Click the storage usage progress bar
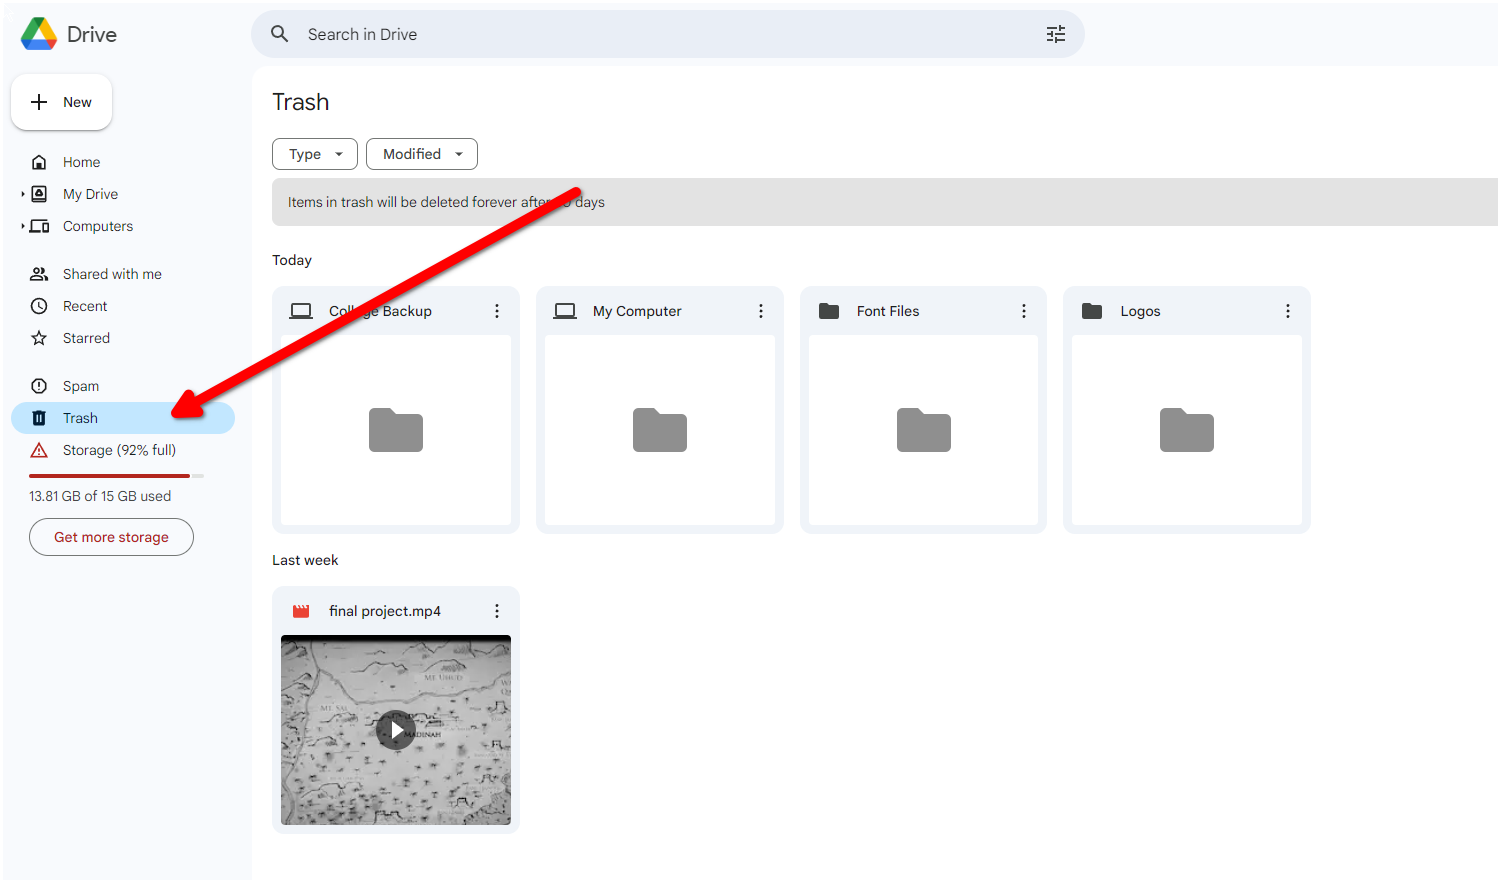Screen dimensions: 1498x880 pyautogui.click(x=116, y=476)
